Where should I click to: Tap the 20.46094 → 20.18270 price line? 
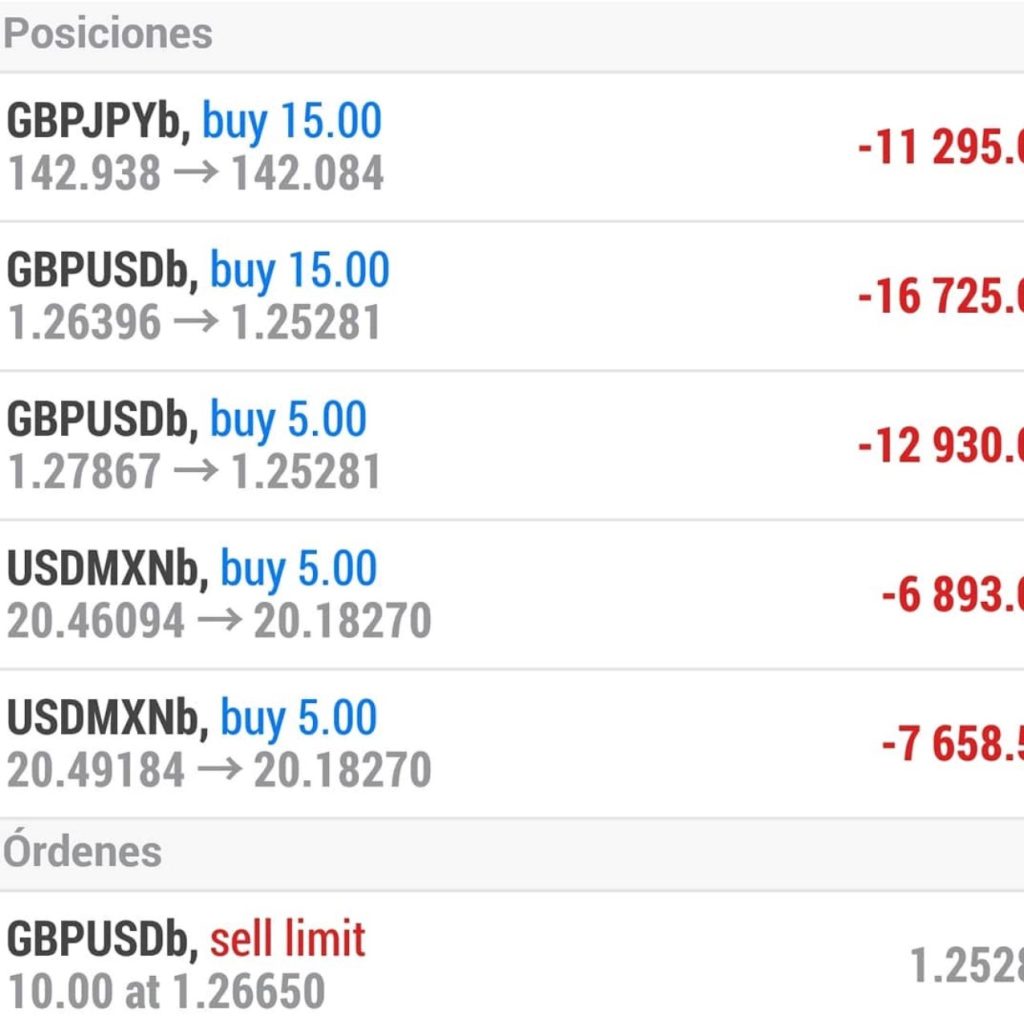219,621
